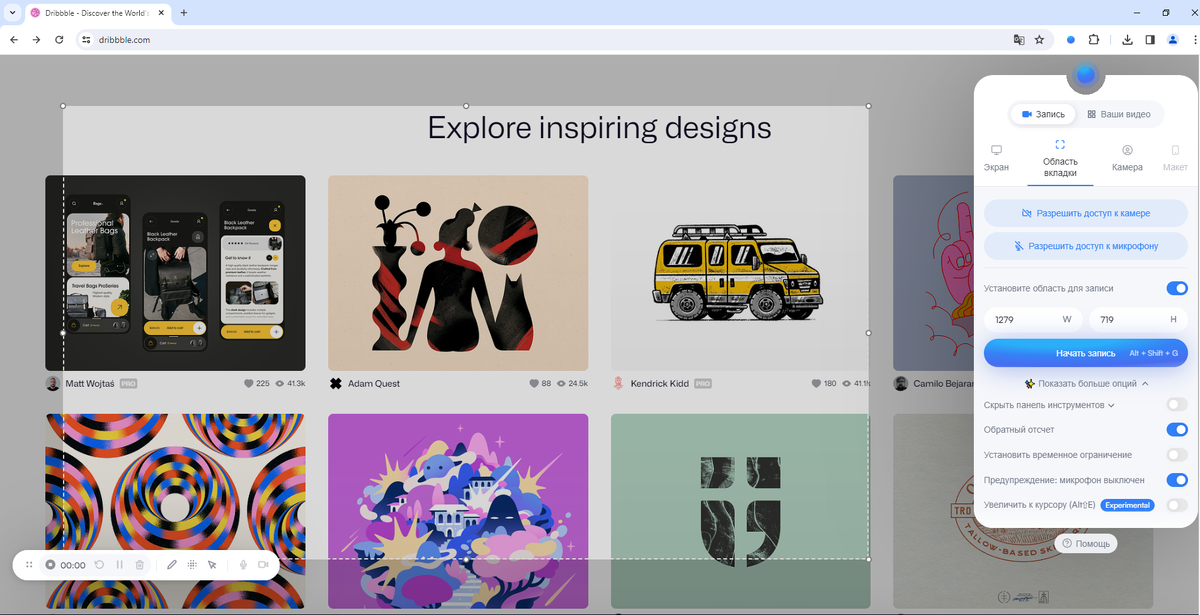
Task: Disable the 'Обратный отсчет' switch
Action: [x=1177, y=430]
